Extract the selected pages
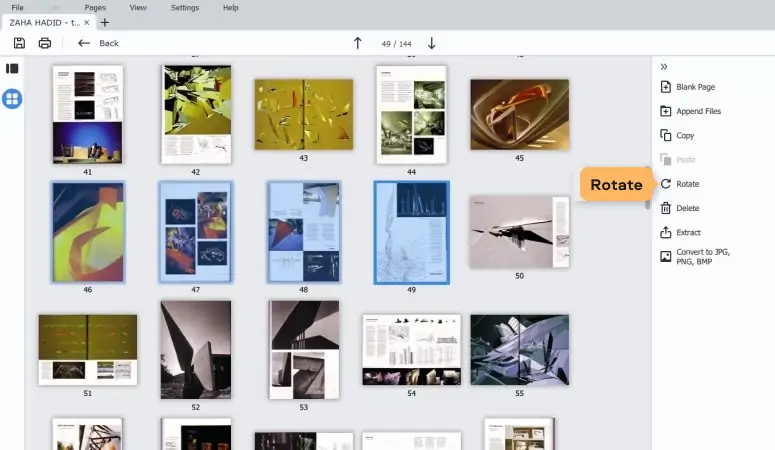Image resolution: width=775 pixels, height=450 pixels. (x=680, y=232)
